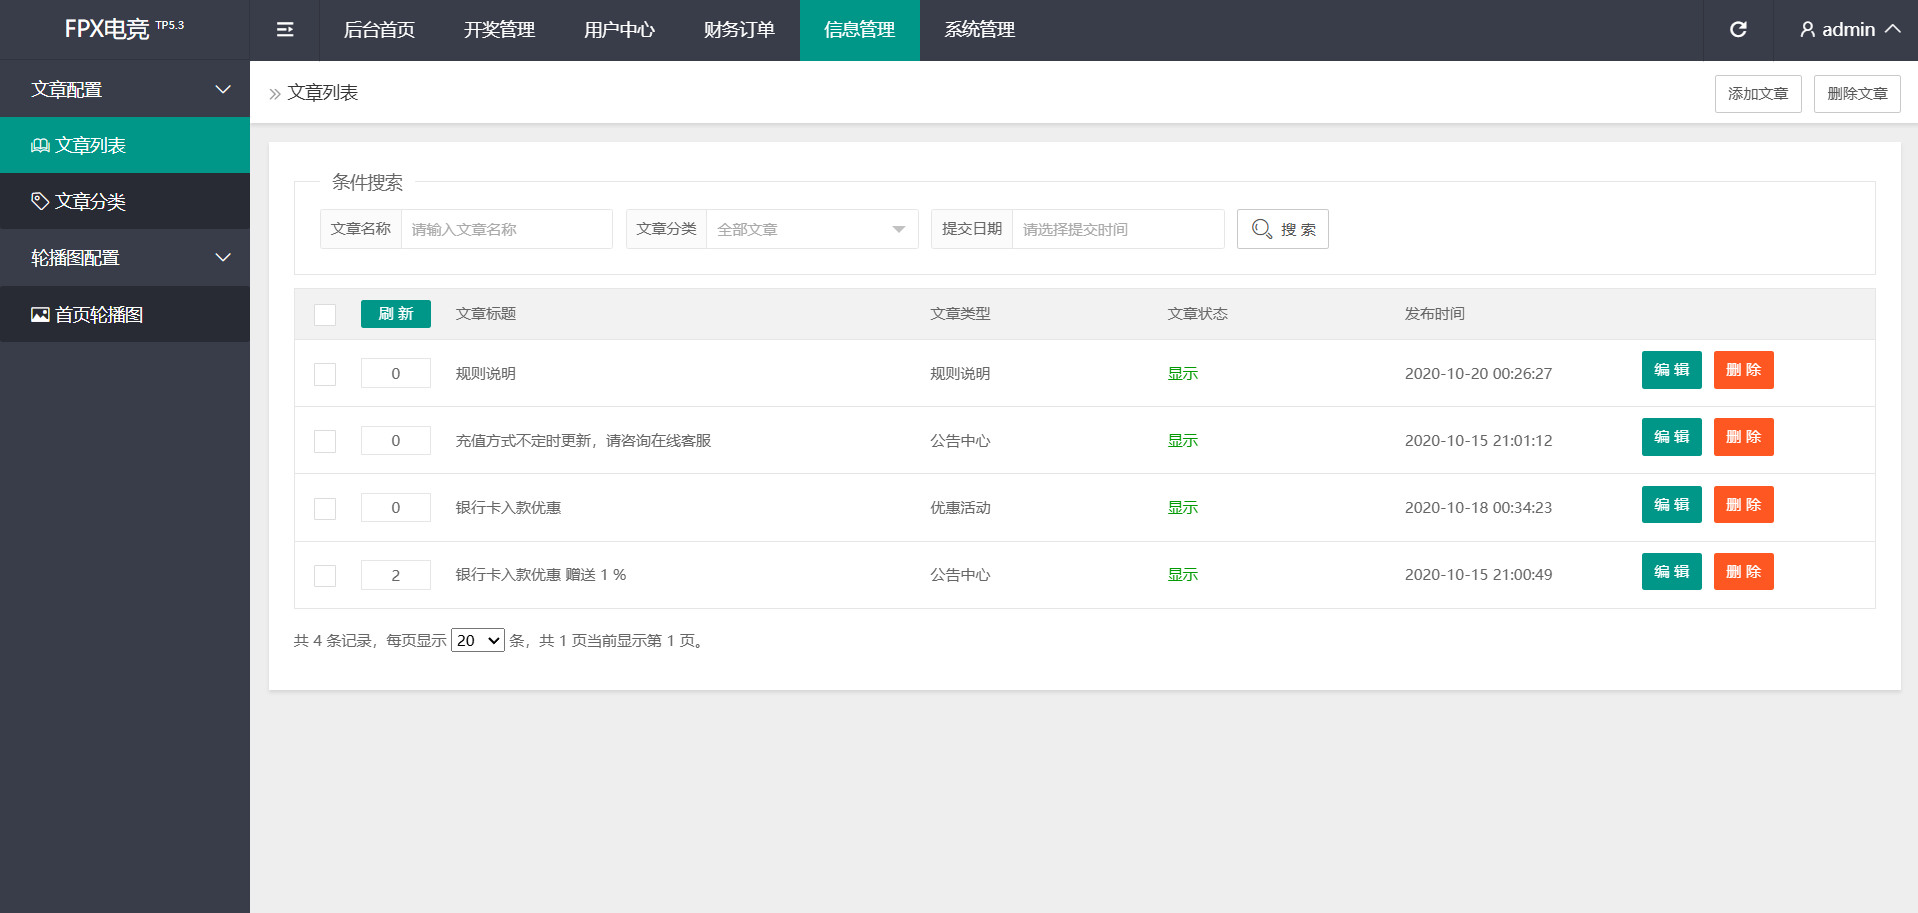This screenshot has height=913, width=1918.
Task: Click the green 刷 新 button
Action: click(396, 314)
